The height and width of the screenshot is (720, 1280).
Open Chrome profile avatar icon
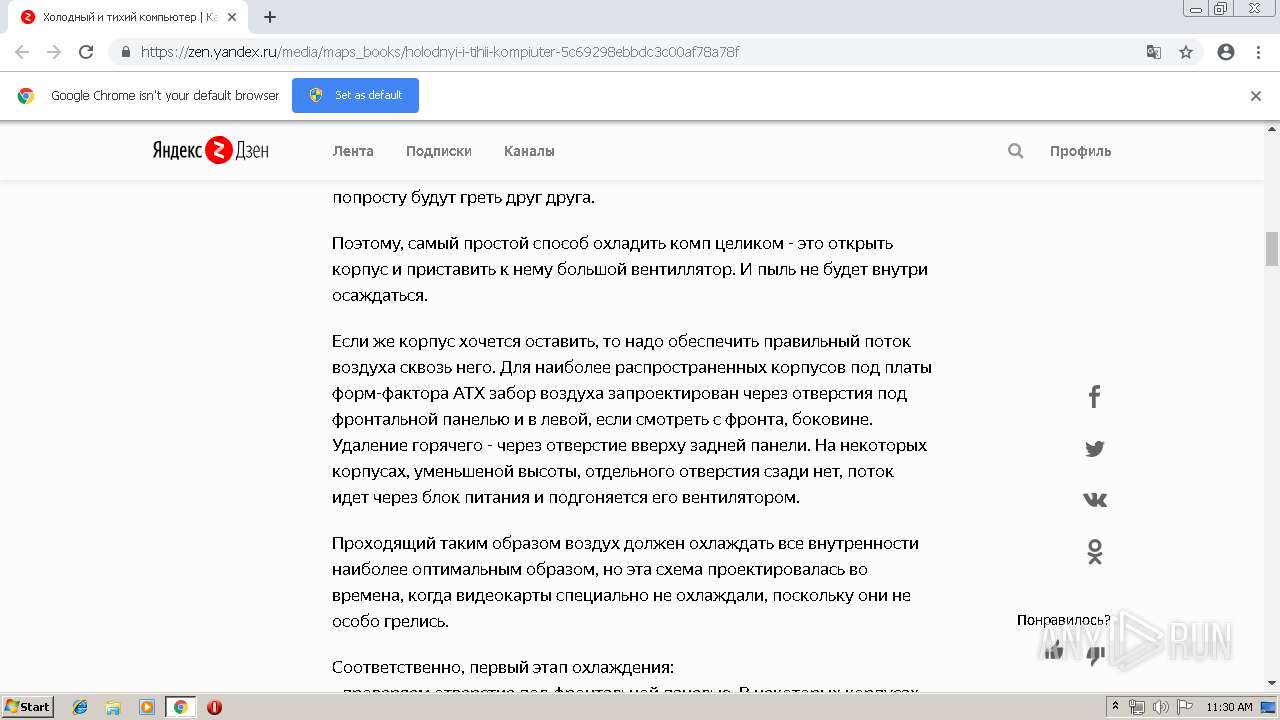click(x=1226, y=52)
